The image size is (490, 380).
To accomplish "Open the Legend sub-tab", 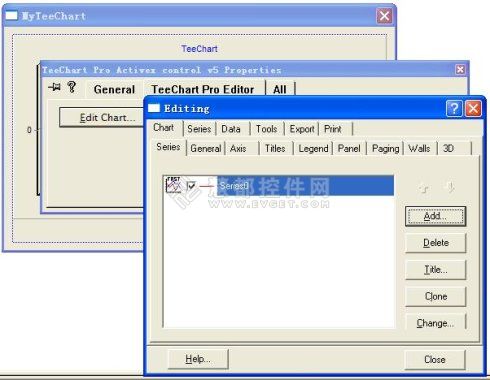I will (313, 148).
